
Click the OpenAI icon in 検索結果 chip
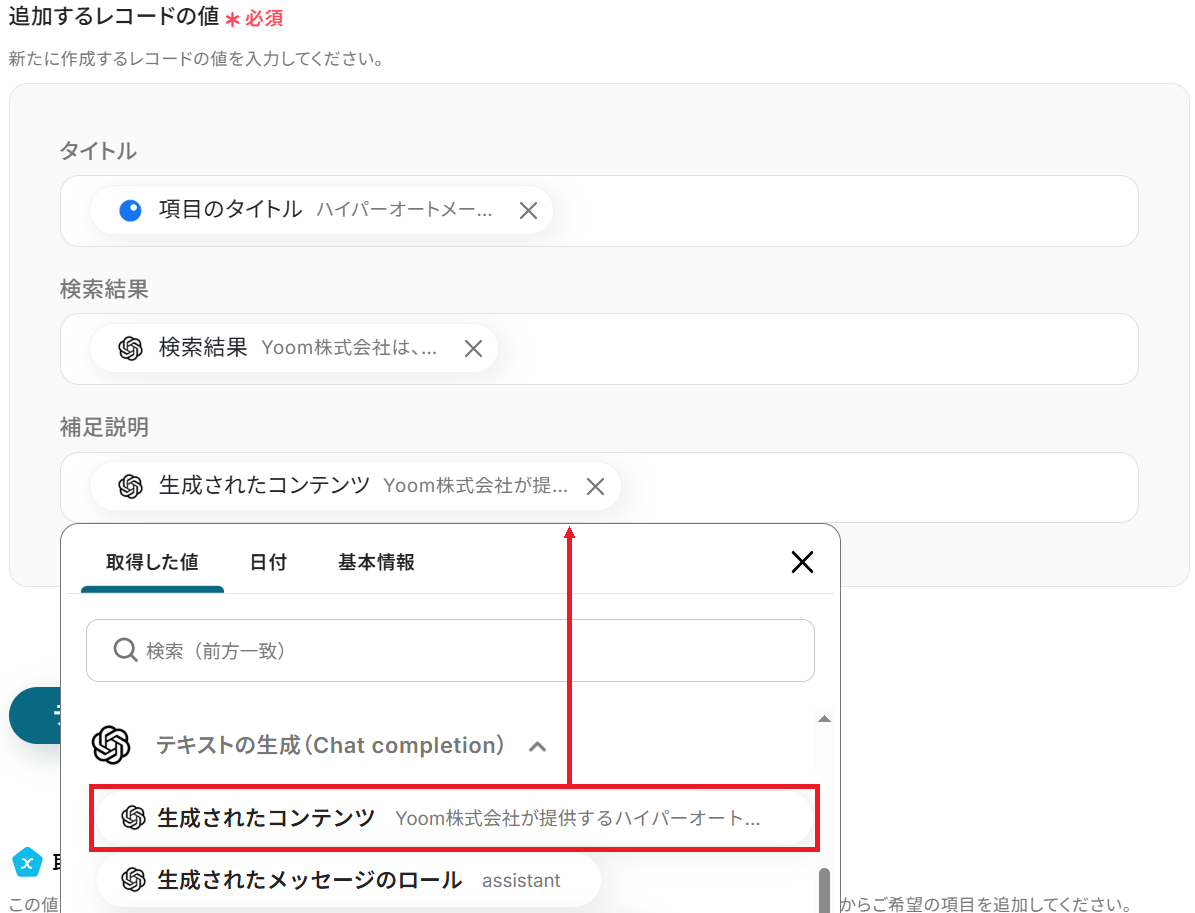click(130, 348)
